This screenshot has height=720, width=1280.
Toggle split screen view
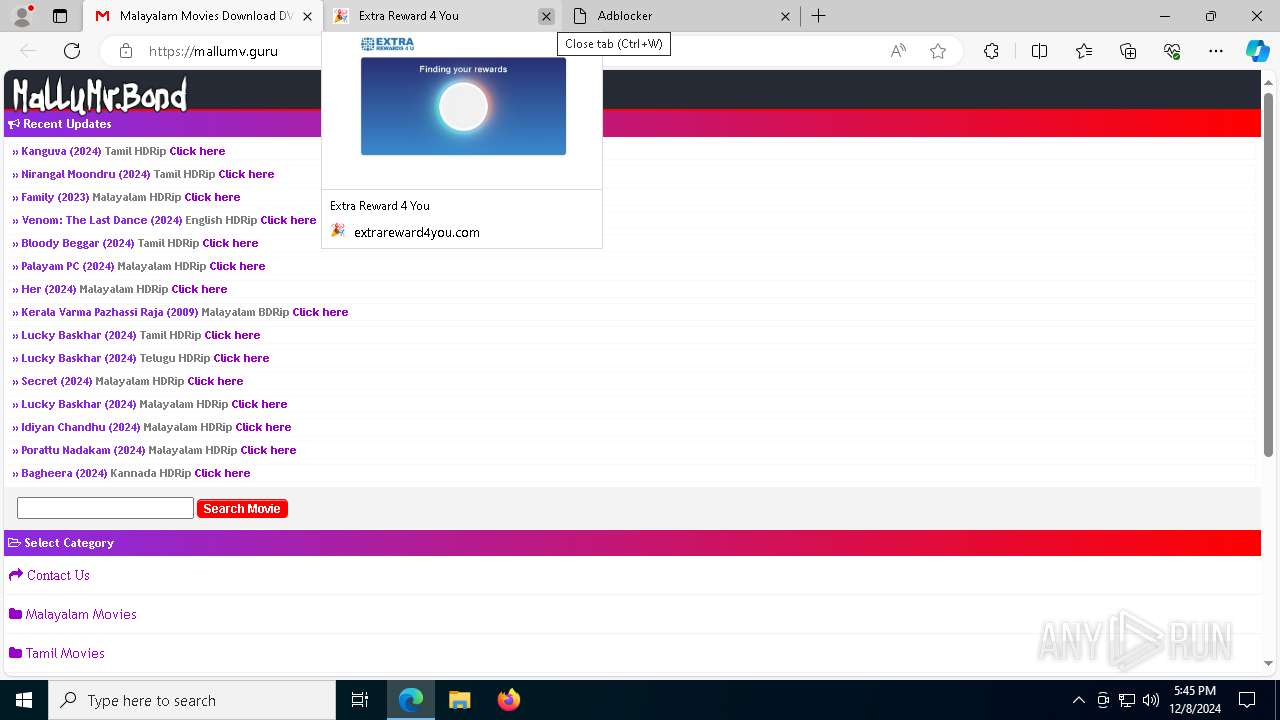point(1039,51)
